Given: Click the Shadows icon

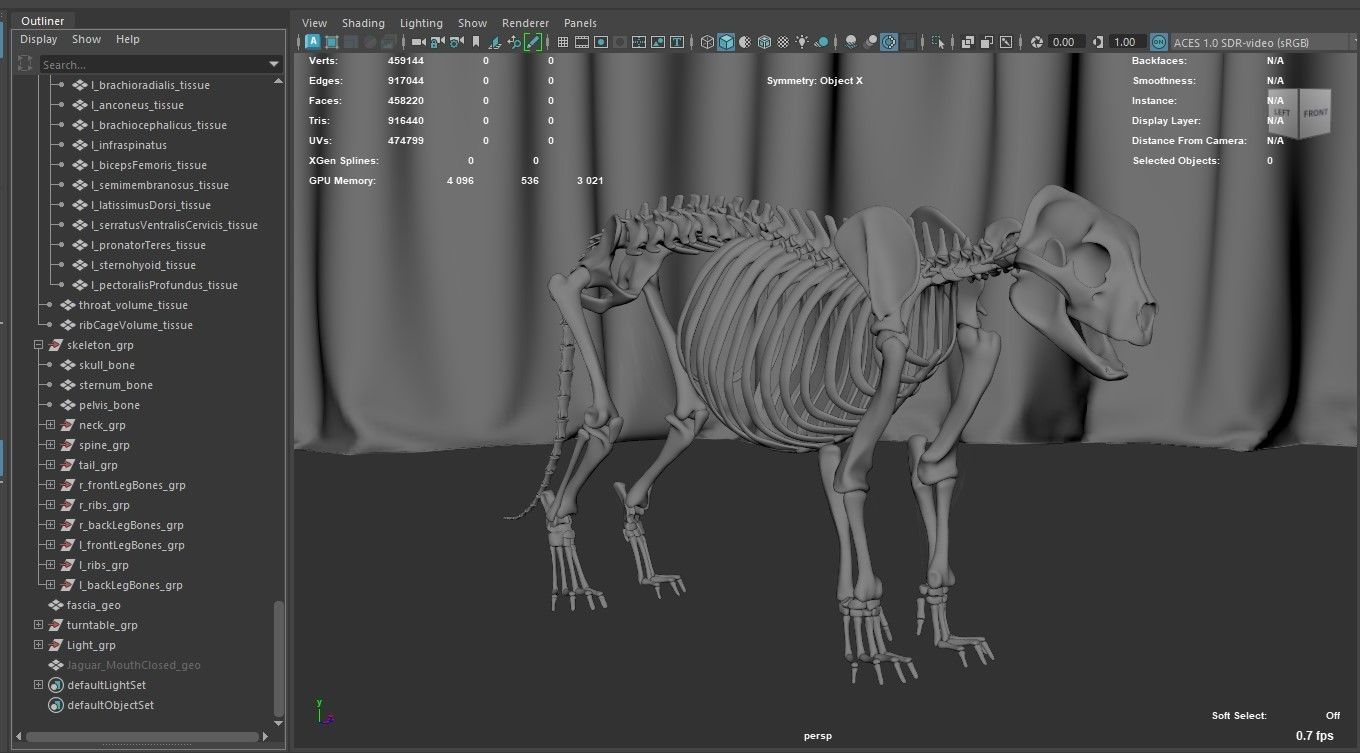Looking at the screenshot, I should 821,42.
